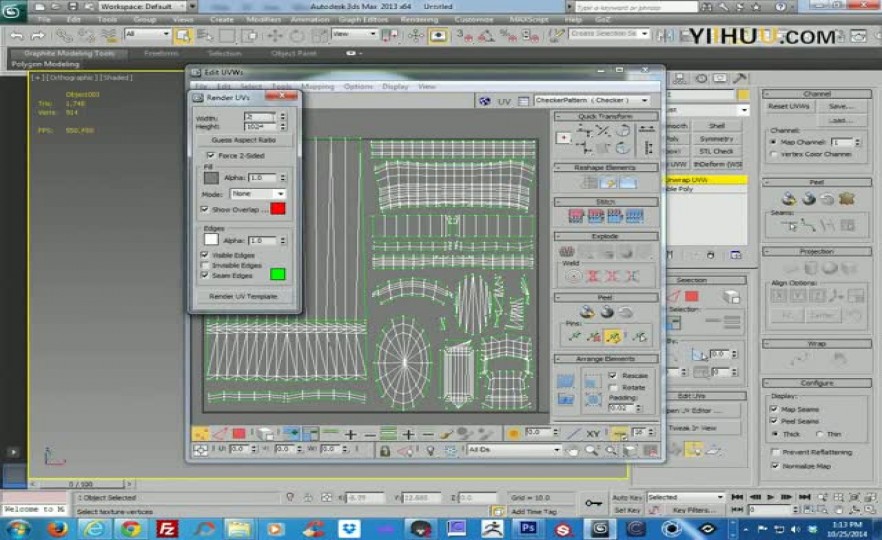Image resolution: width=882 pixels, height=540 pixels.
Task: Open Create Selection Set dropdown
Action: click(609, 34)
